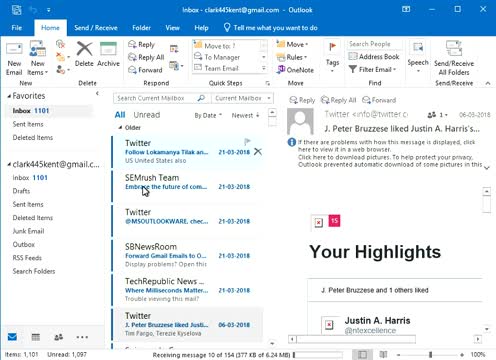The image size is (496, 360).
Task: Click the Search Current Mailbox field
Action: [156, 98]
